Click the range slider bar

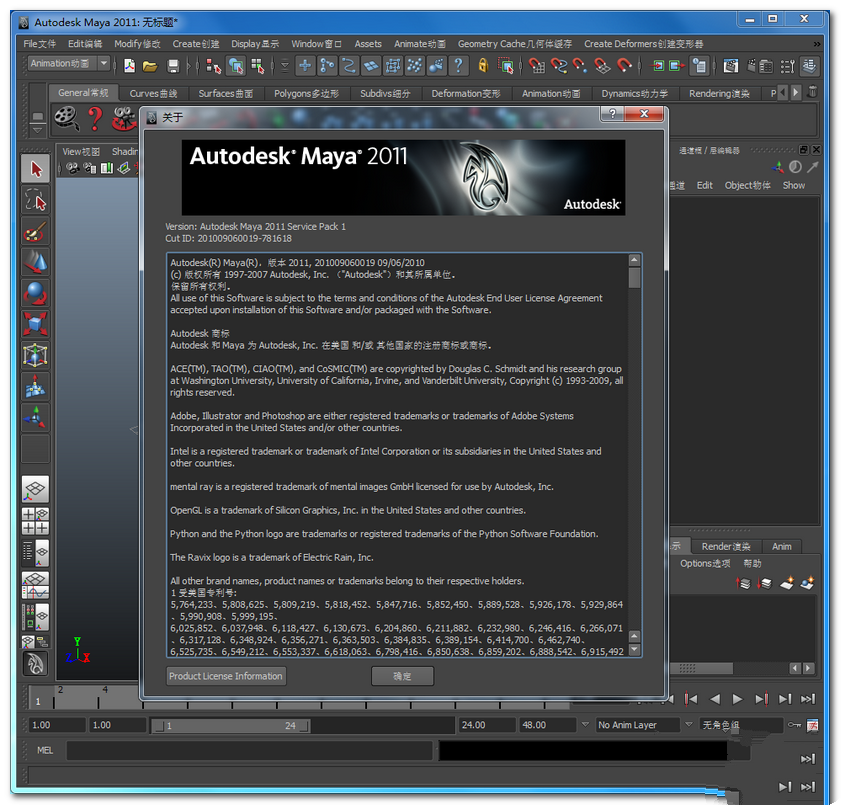(230, 726)
